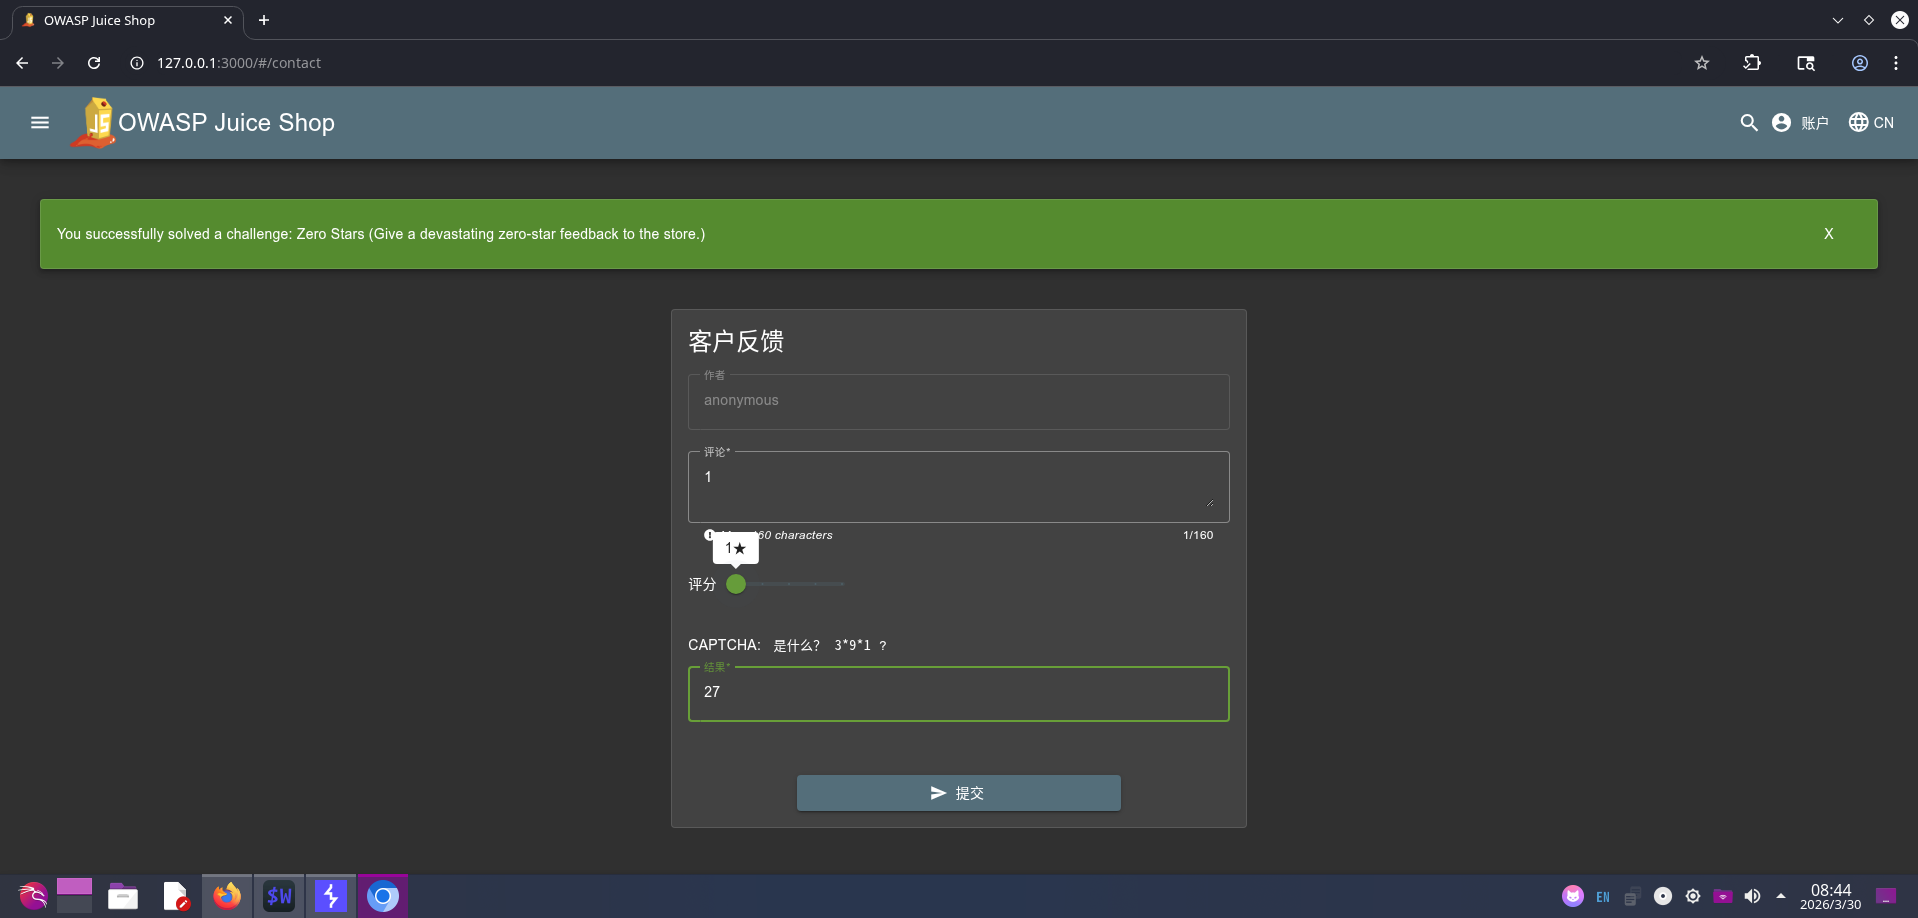Open the search magnifier icon
1918x918 pixels.
1748,122
